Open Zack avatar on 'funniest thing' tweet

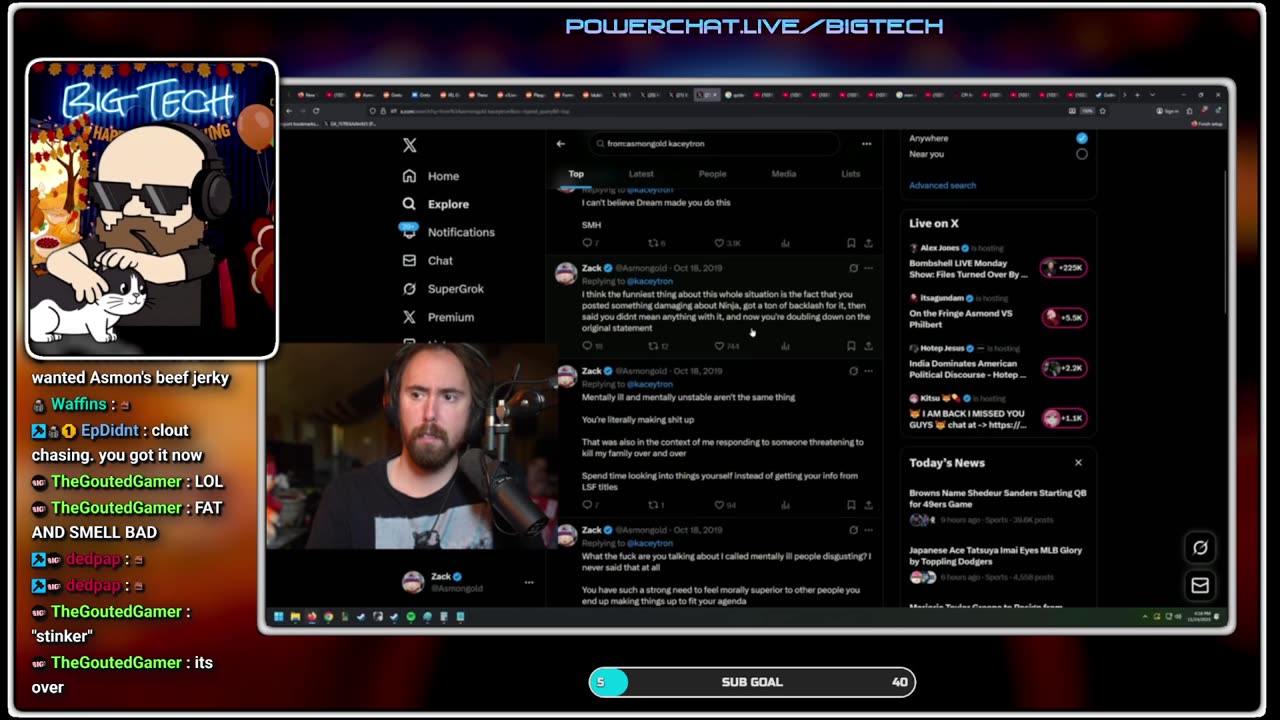pos(566,273)
